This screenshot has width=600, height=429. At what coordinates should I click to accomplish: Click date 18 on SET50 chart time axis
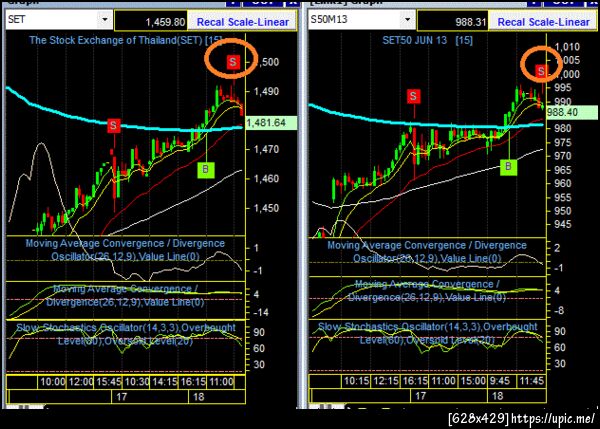pyautogui.click(x=497, y=396)
